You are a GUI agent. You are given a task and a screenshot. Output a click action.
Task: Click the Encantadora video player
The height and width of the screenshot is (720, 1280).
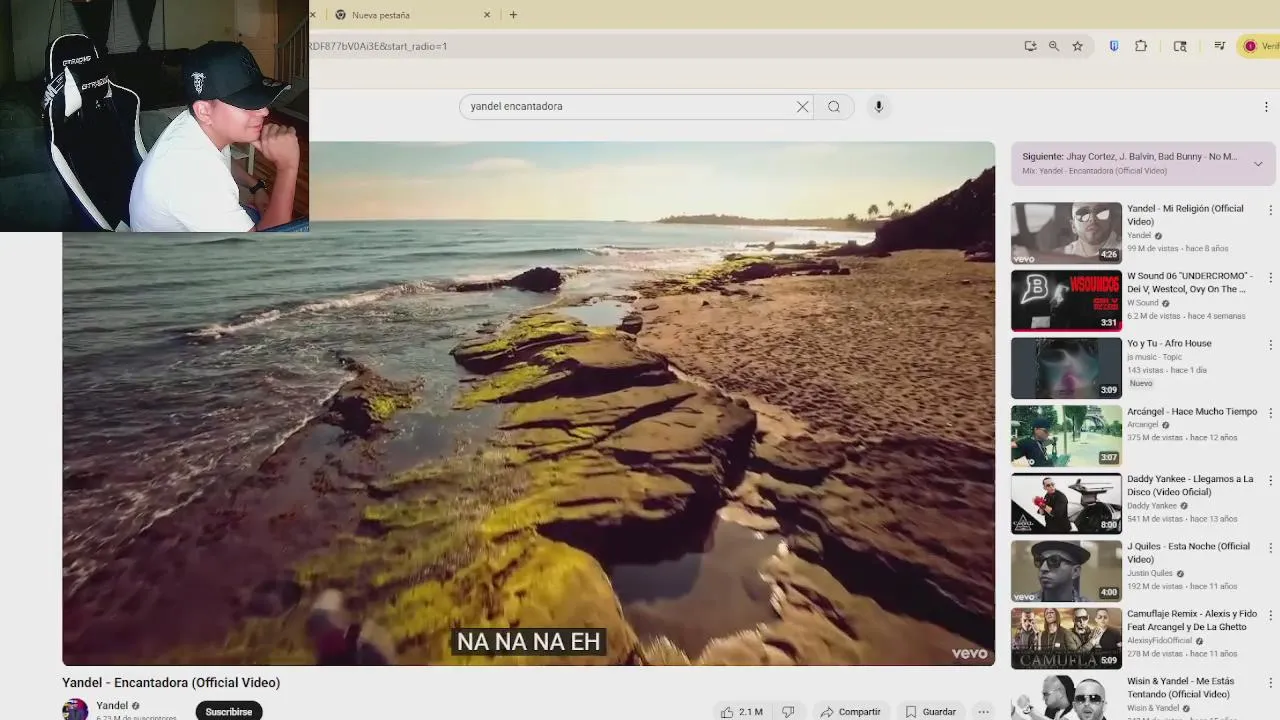[x=528, y=403]
